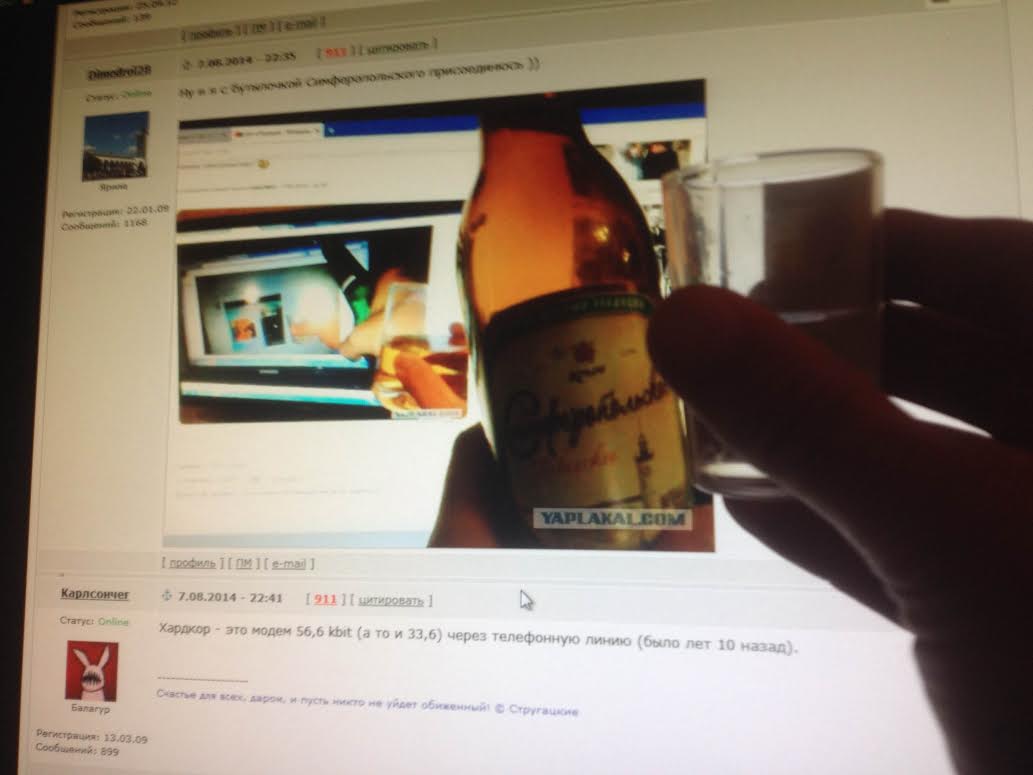The image size is (1033, 775).
Task: Send a ПМ via link under Dimodrol28's post
Action: click(244, 563)
